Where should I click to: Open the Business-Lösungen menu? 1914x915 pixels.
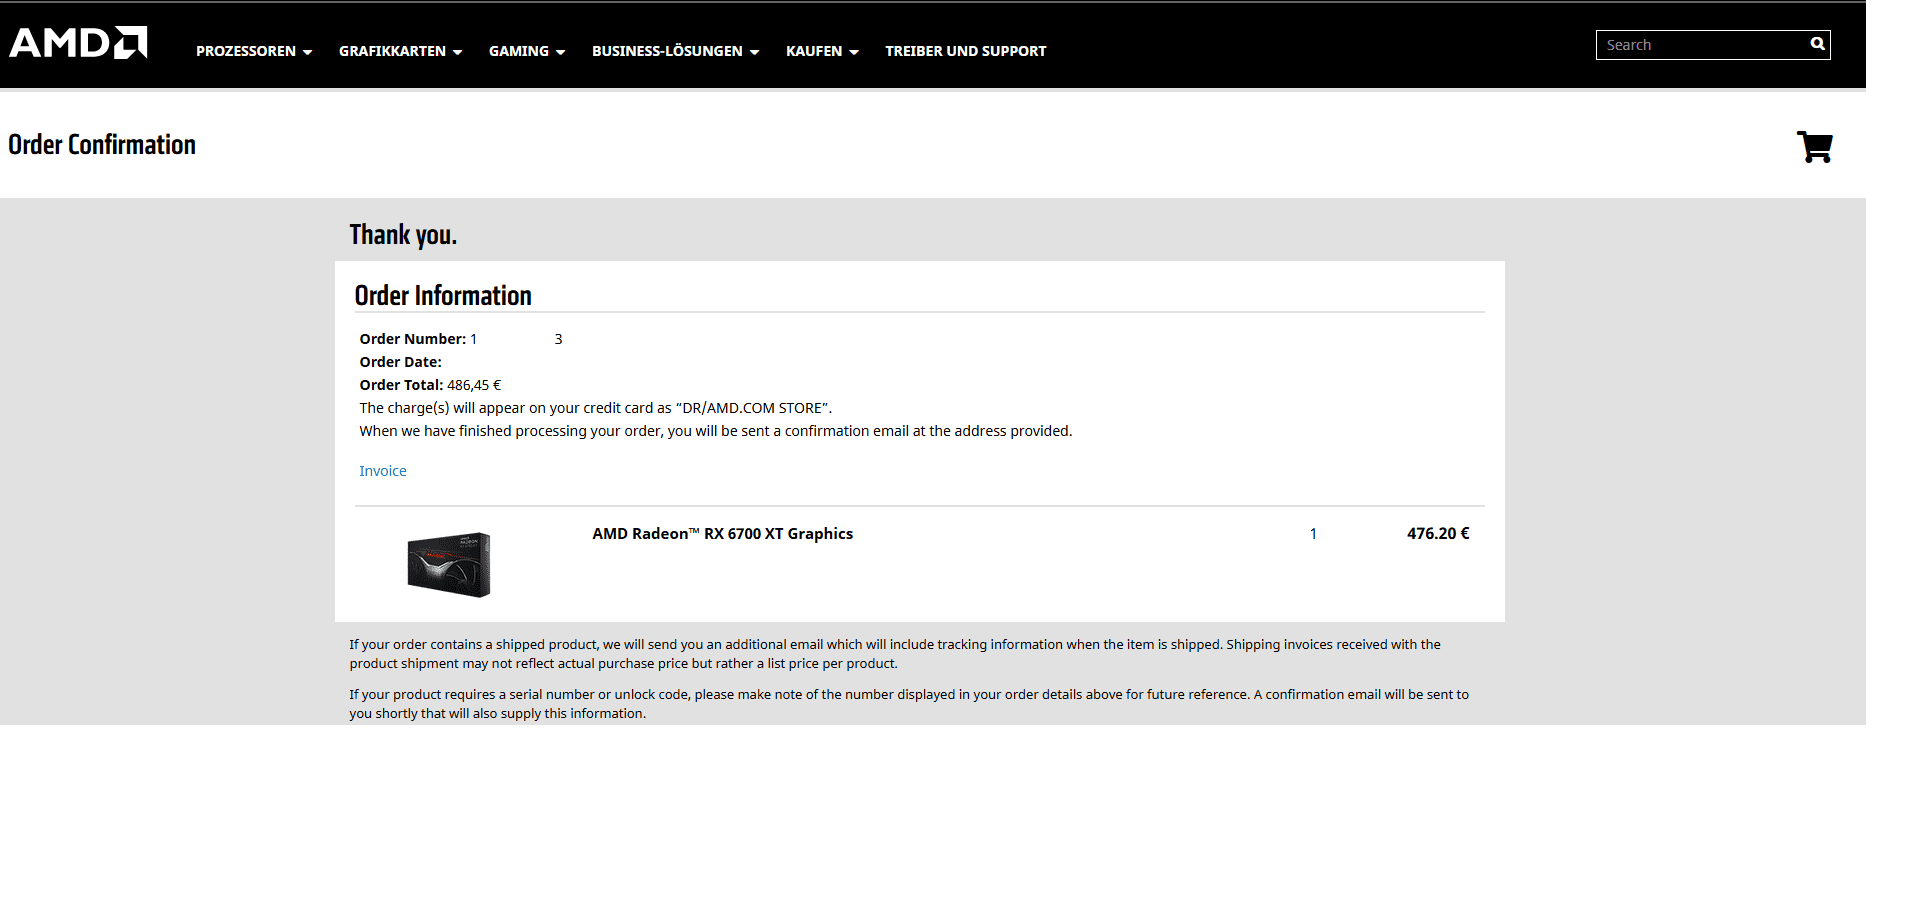(x=675, y=51)
